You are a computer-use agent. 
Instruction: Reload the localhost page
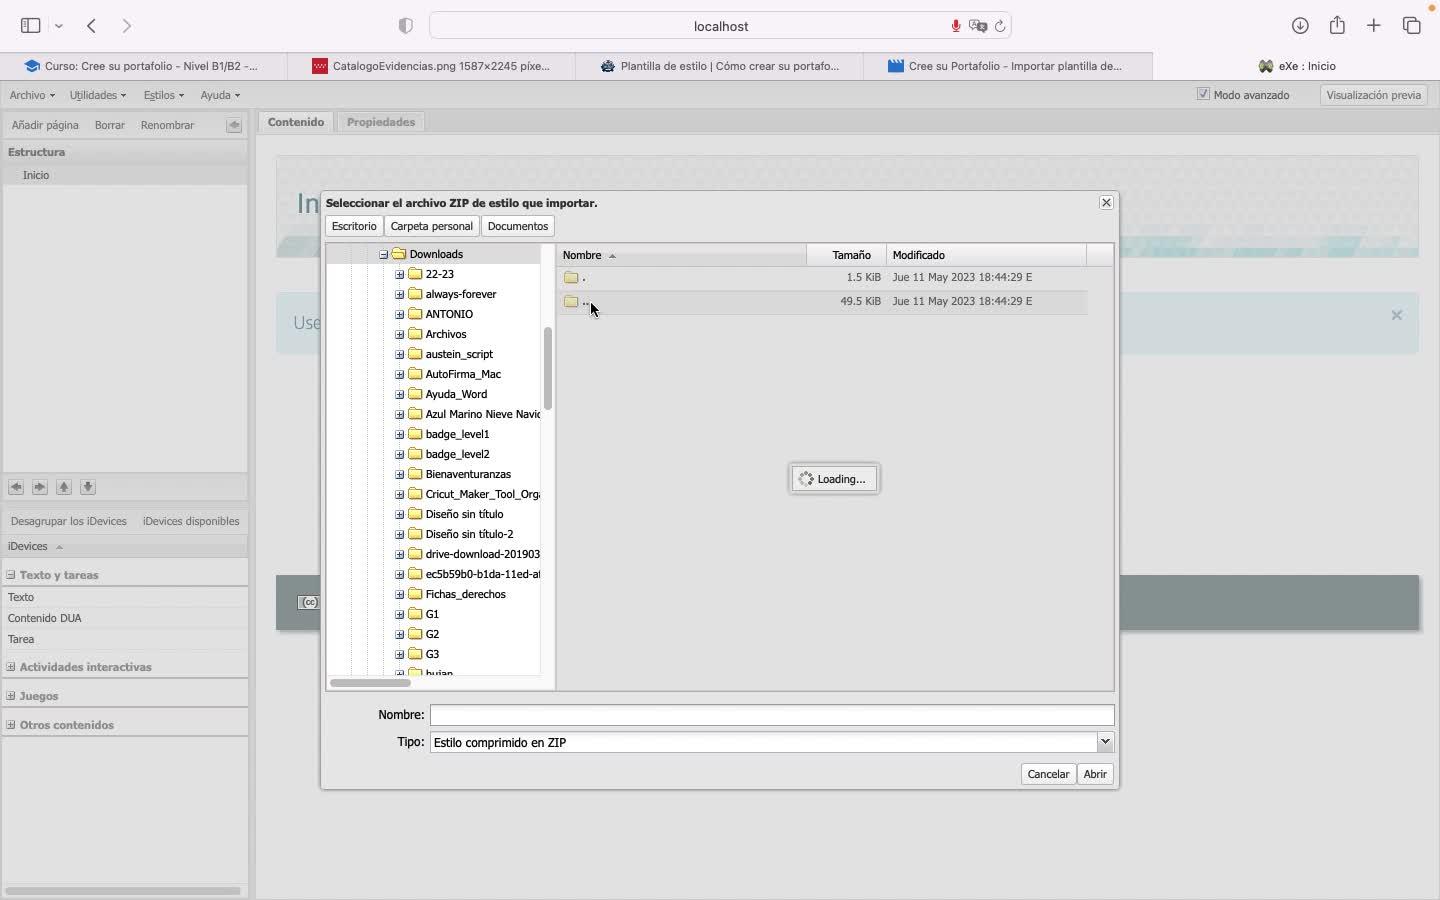pos(1000,26)
